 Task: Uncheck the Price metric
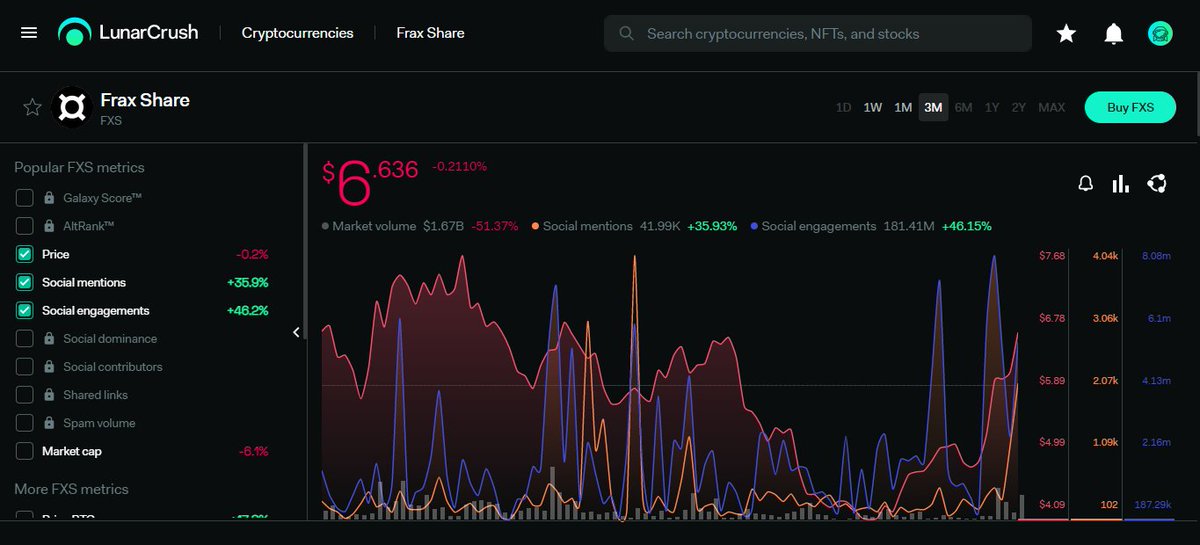pyautogui.click(x=25, y=254)
